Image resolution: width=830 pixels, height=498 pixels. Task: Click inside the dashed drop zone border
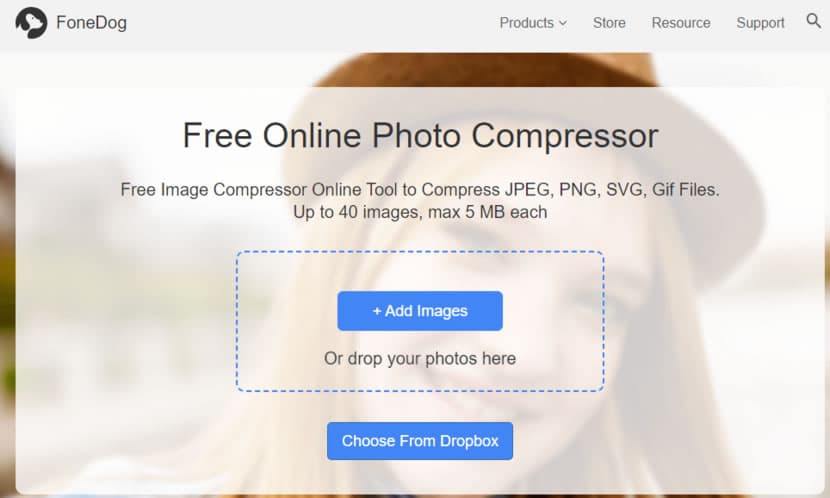[x=420, y=275]
